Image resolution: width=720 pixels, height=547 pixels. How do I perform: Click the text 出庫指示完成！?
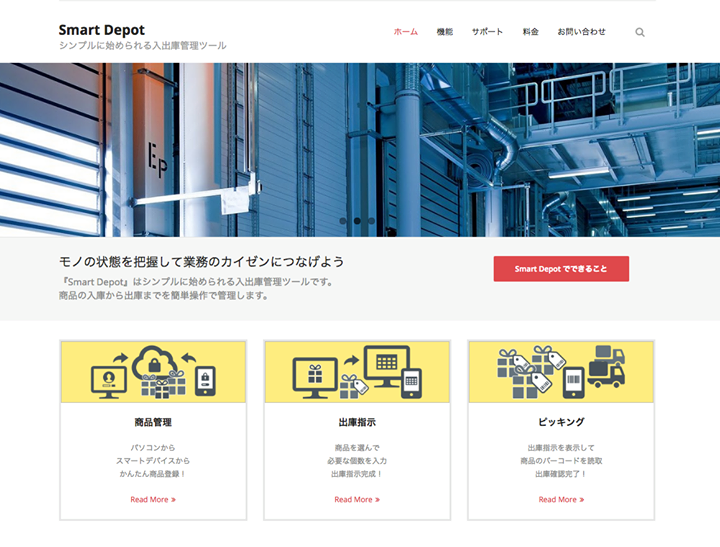pos(357,474)
